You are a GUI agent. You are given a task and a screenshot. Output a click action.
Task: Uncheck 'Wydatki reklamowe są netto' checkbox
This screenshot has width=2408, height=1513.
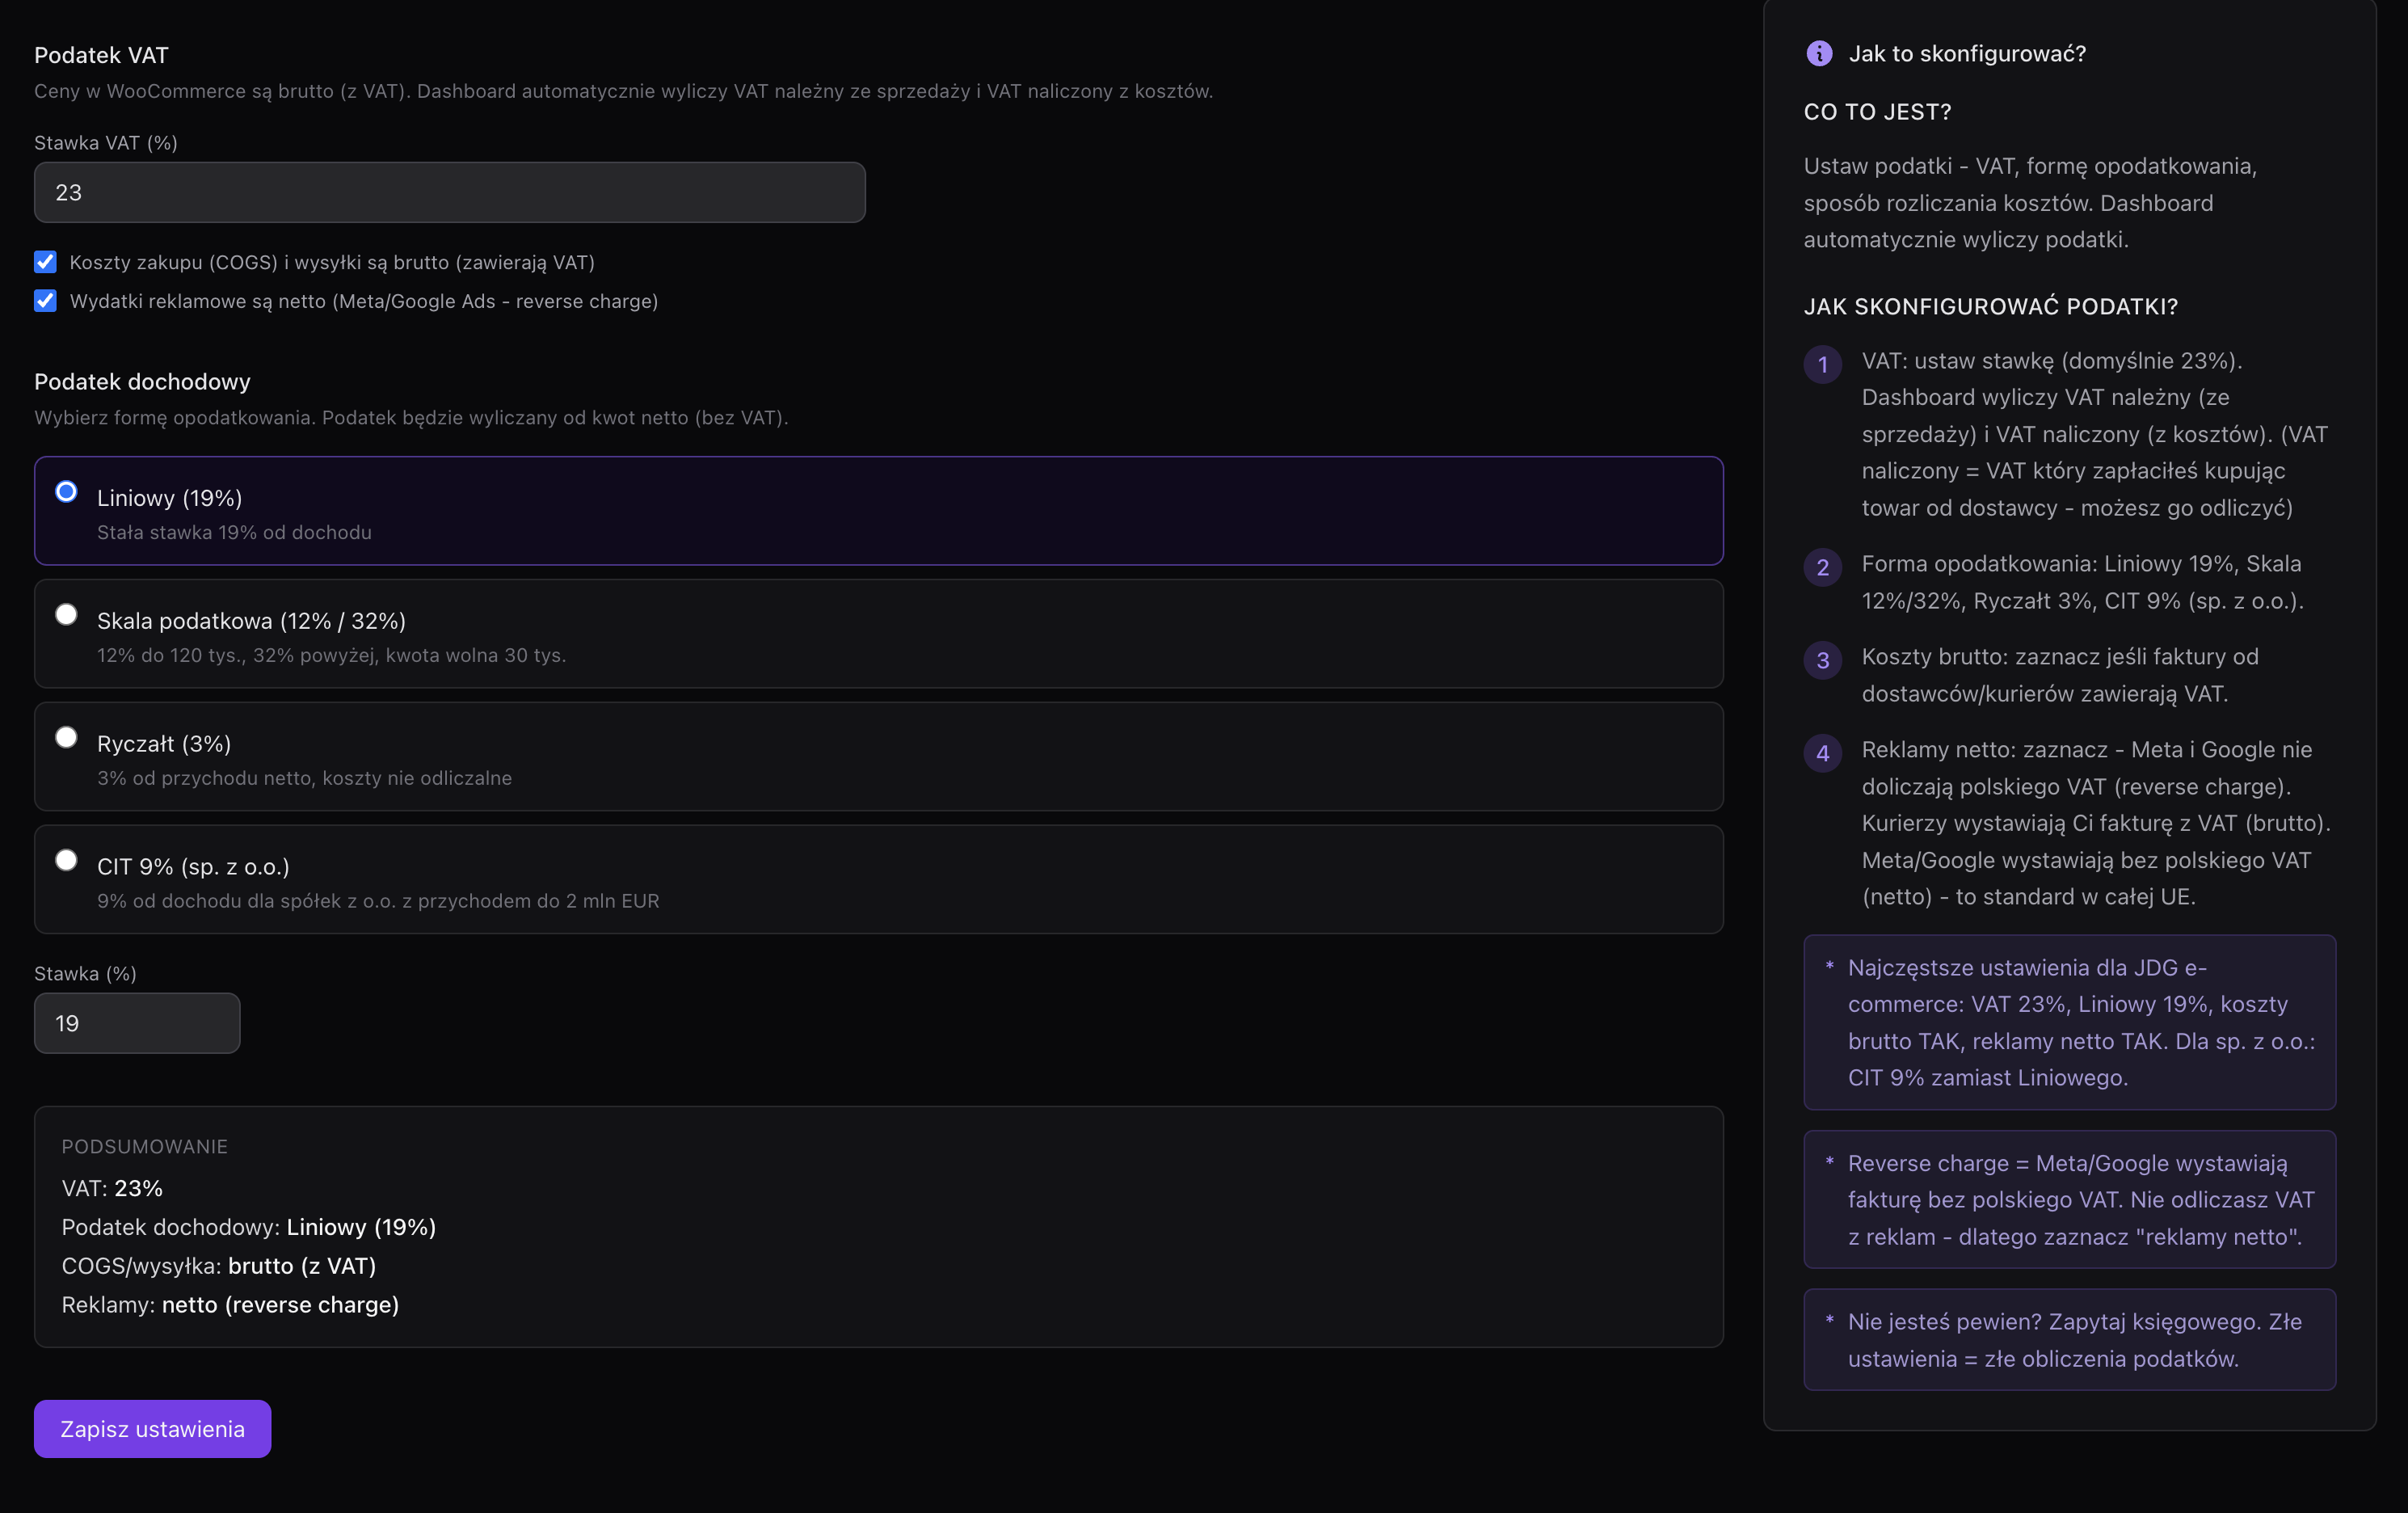click(45, 301)
